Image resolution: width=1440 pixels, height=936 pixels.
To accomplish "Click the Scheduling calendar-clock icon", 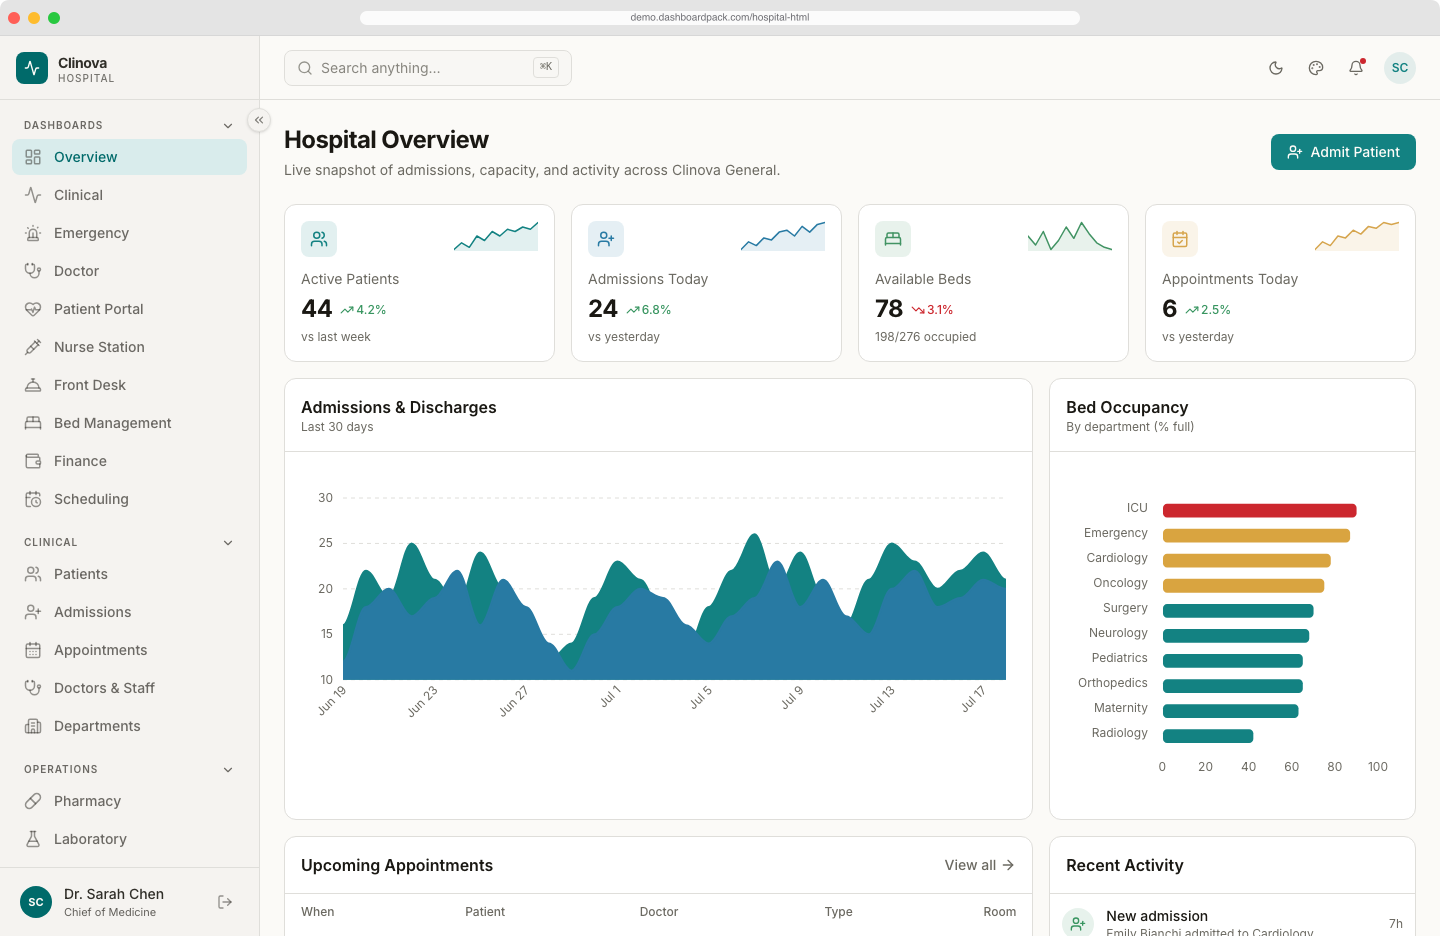I will tap(33, 499).
